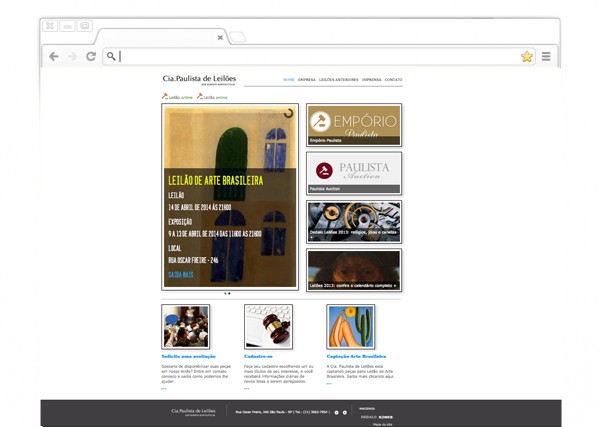Open the LEILÕES ANTERIORES menu item
The height and width of the screenshot is (427, 600).
point(337,79)
